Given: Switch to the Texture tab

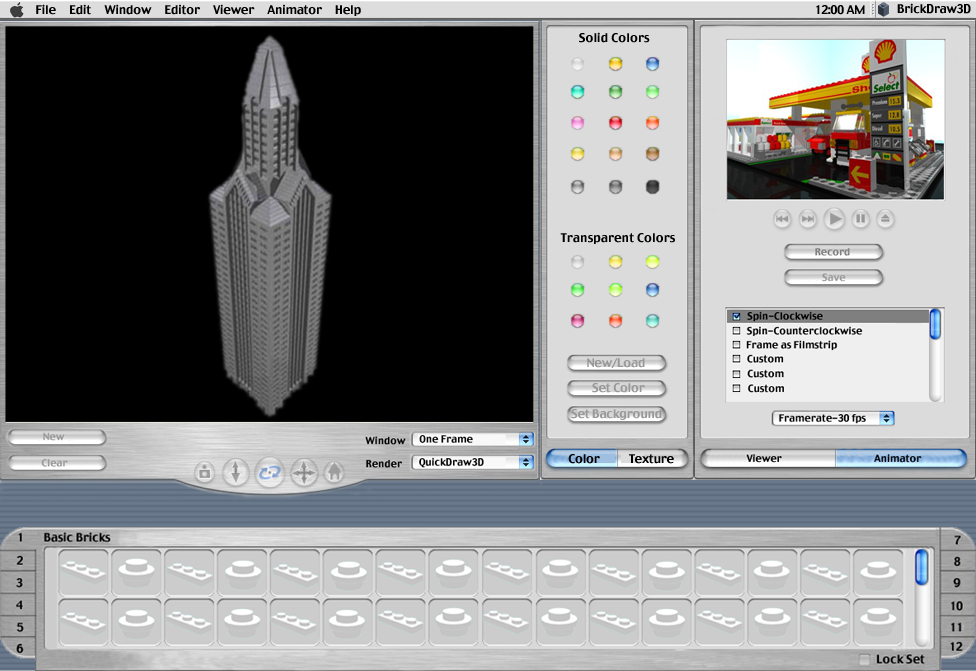Looking at the screenshot, I should pos(652,458).
